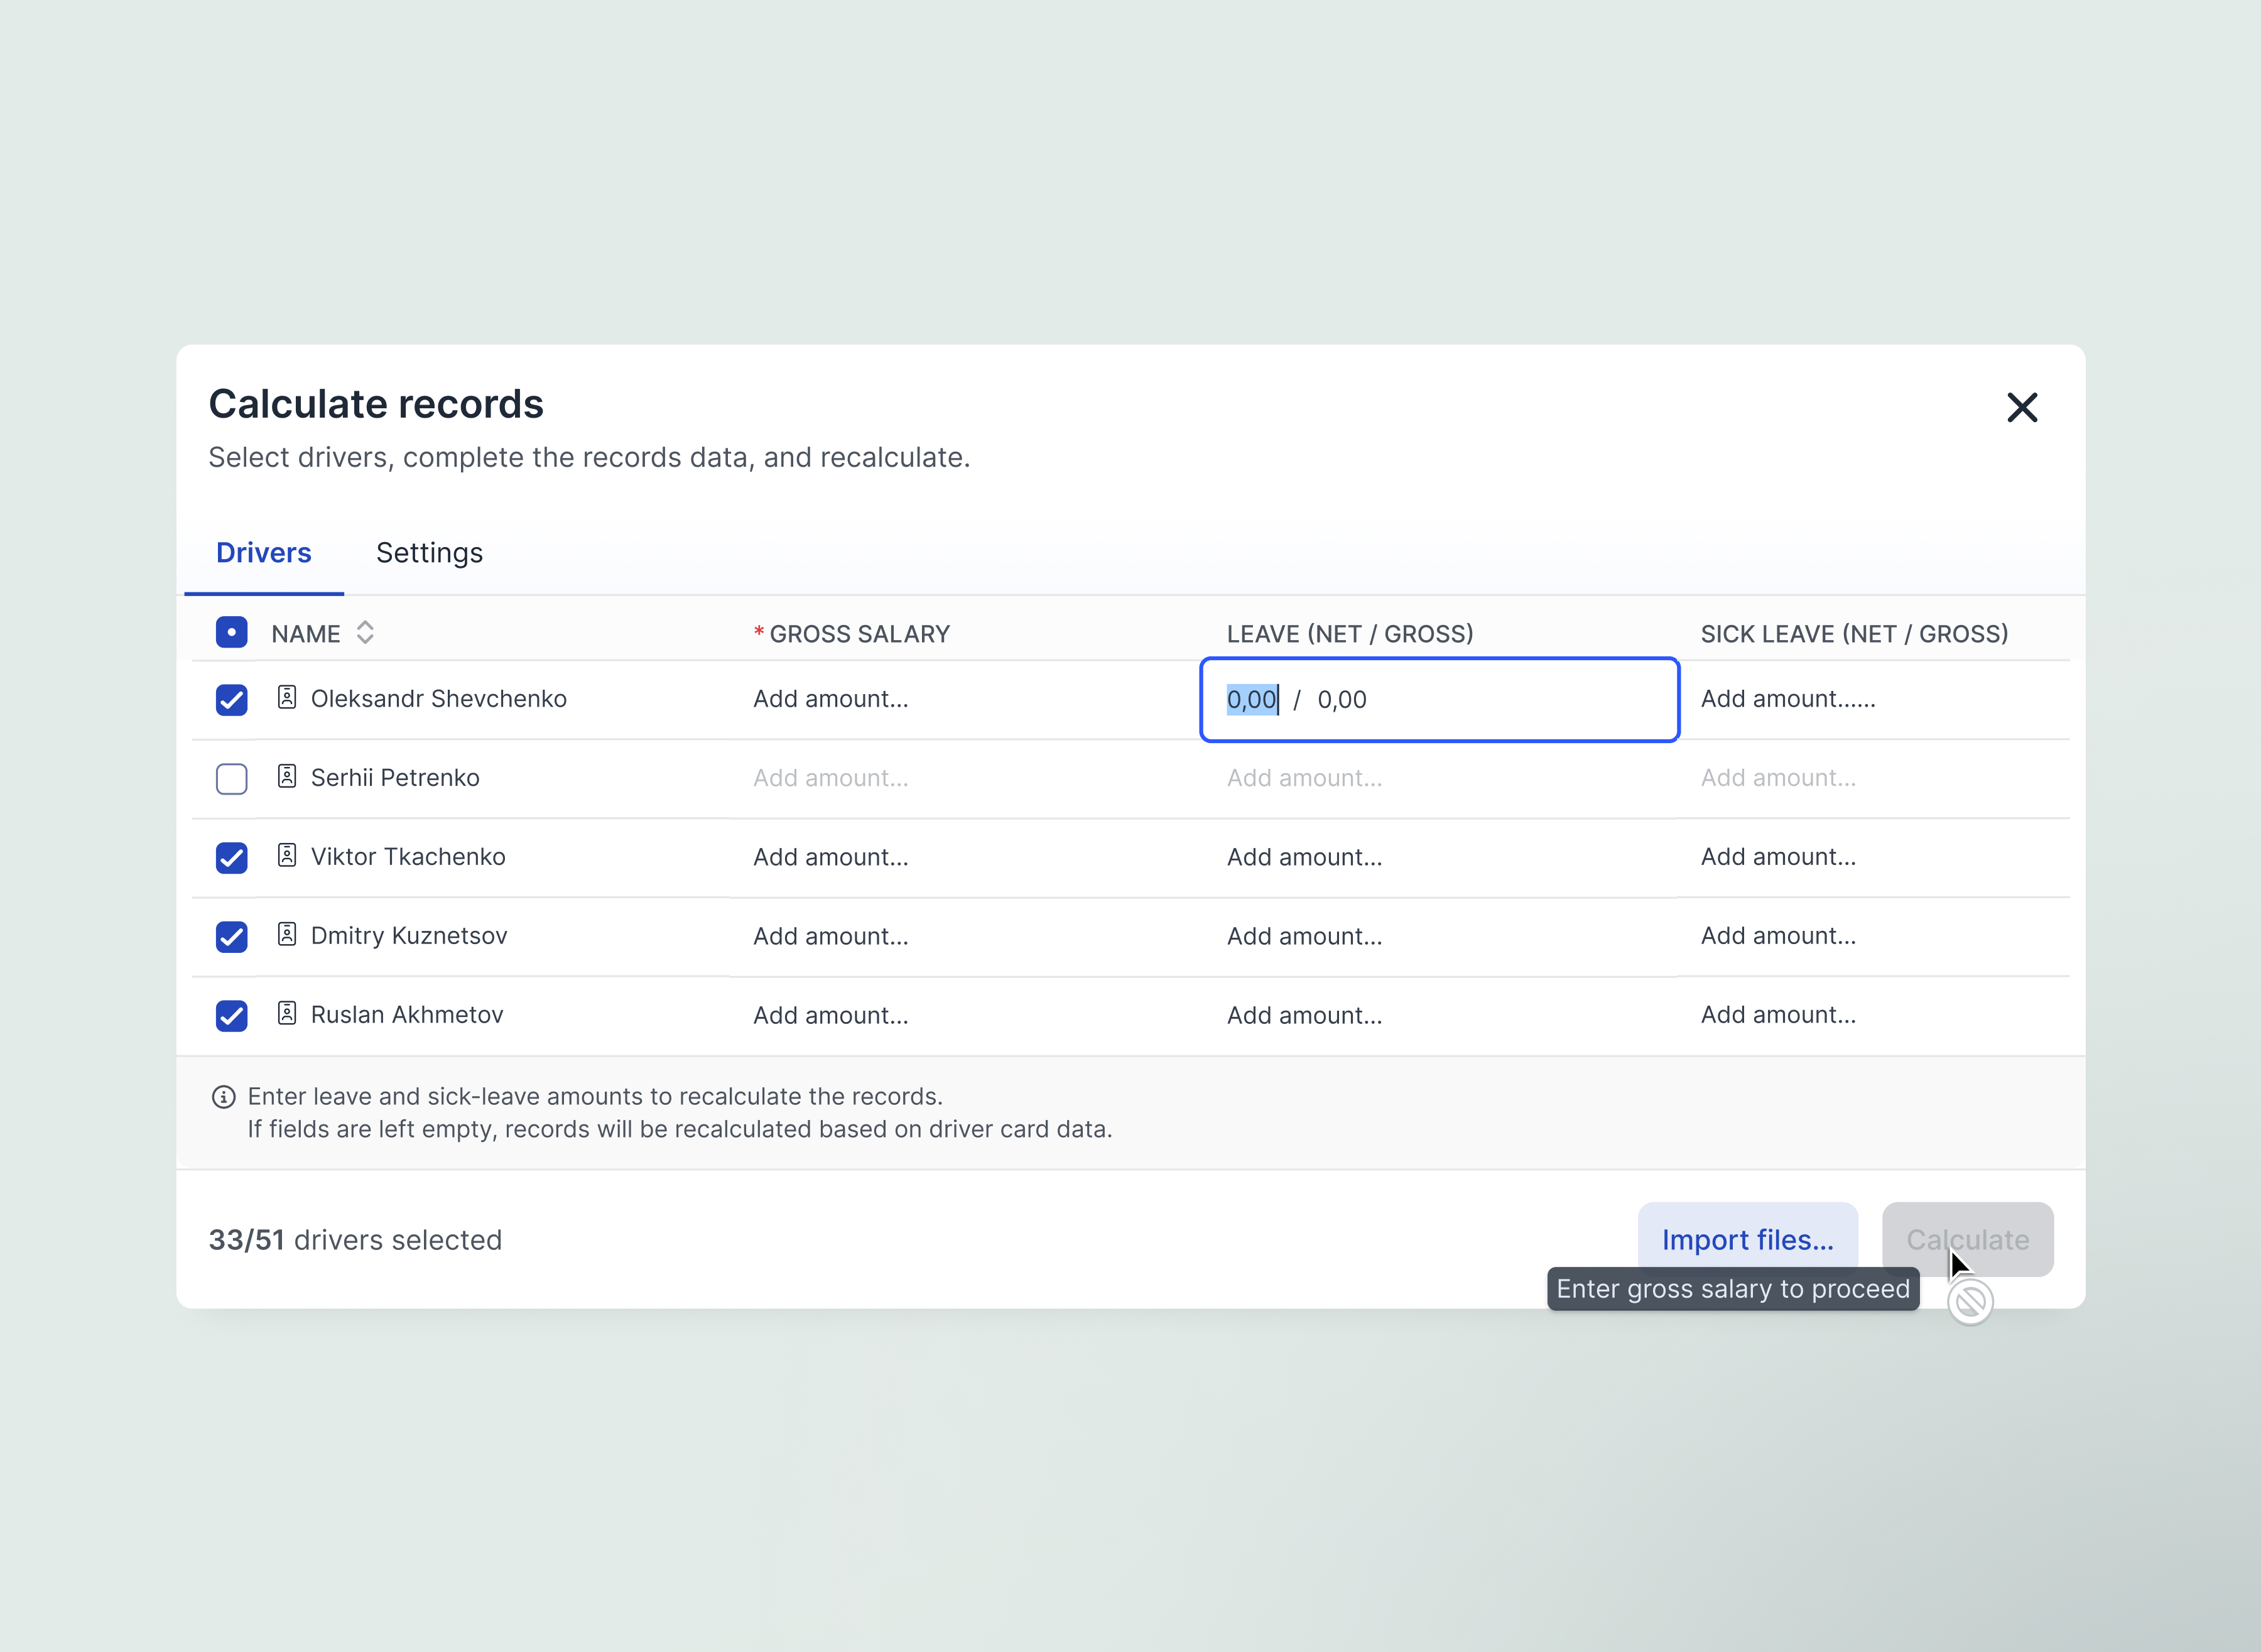
Task: Click the name Oleksandr Shevchenko
Action: (x=438, y=699)
